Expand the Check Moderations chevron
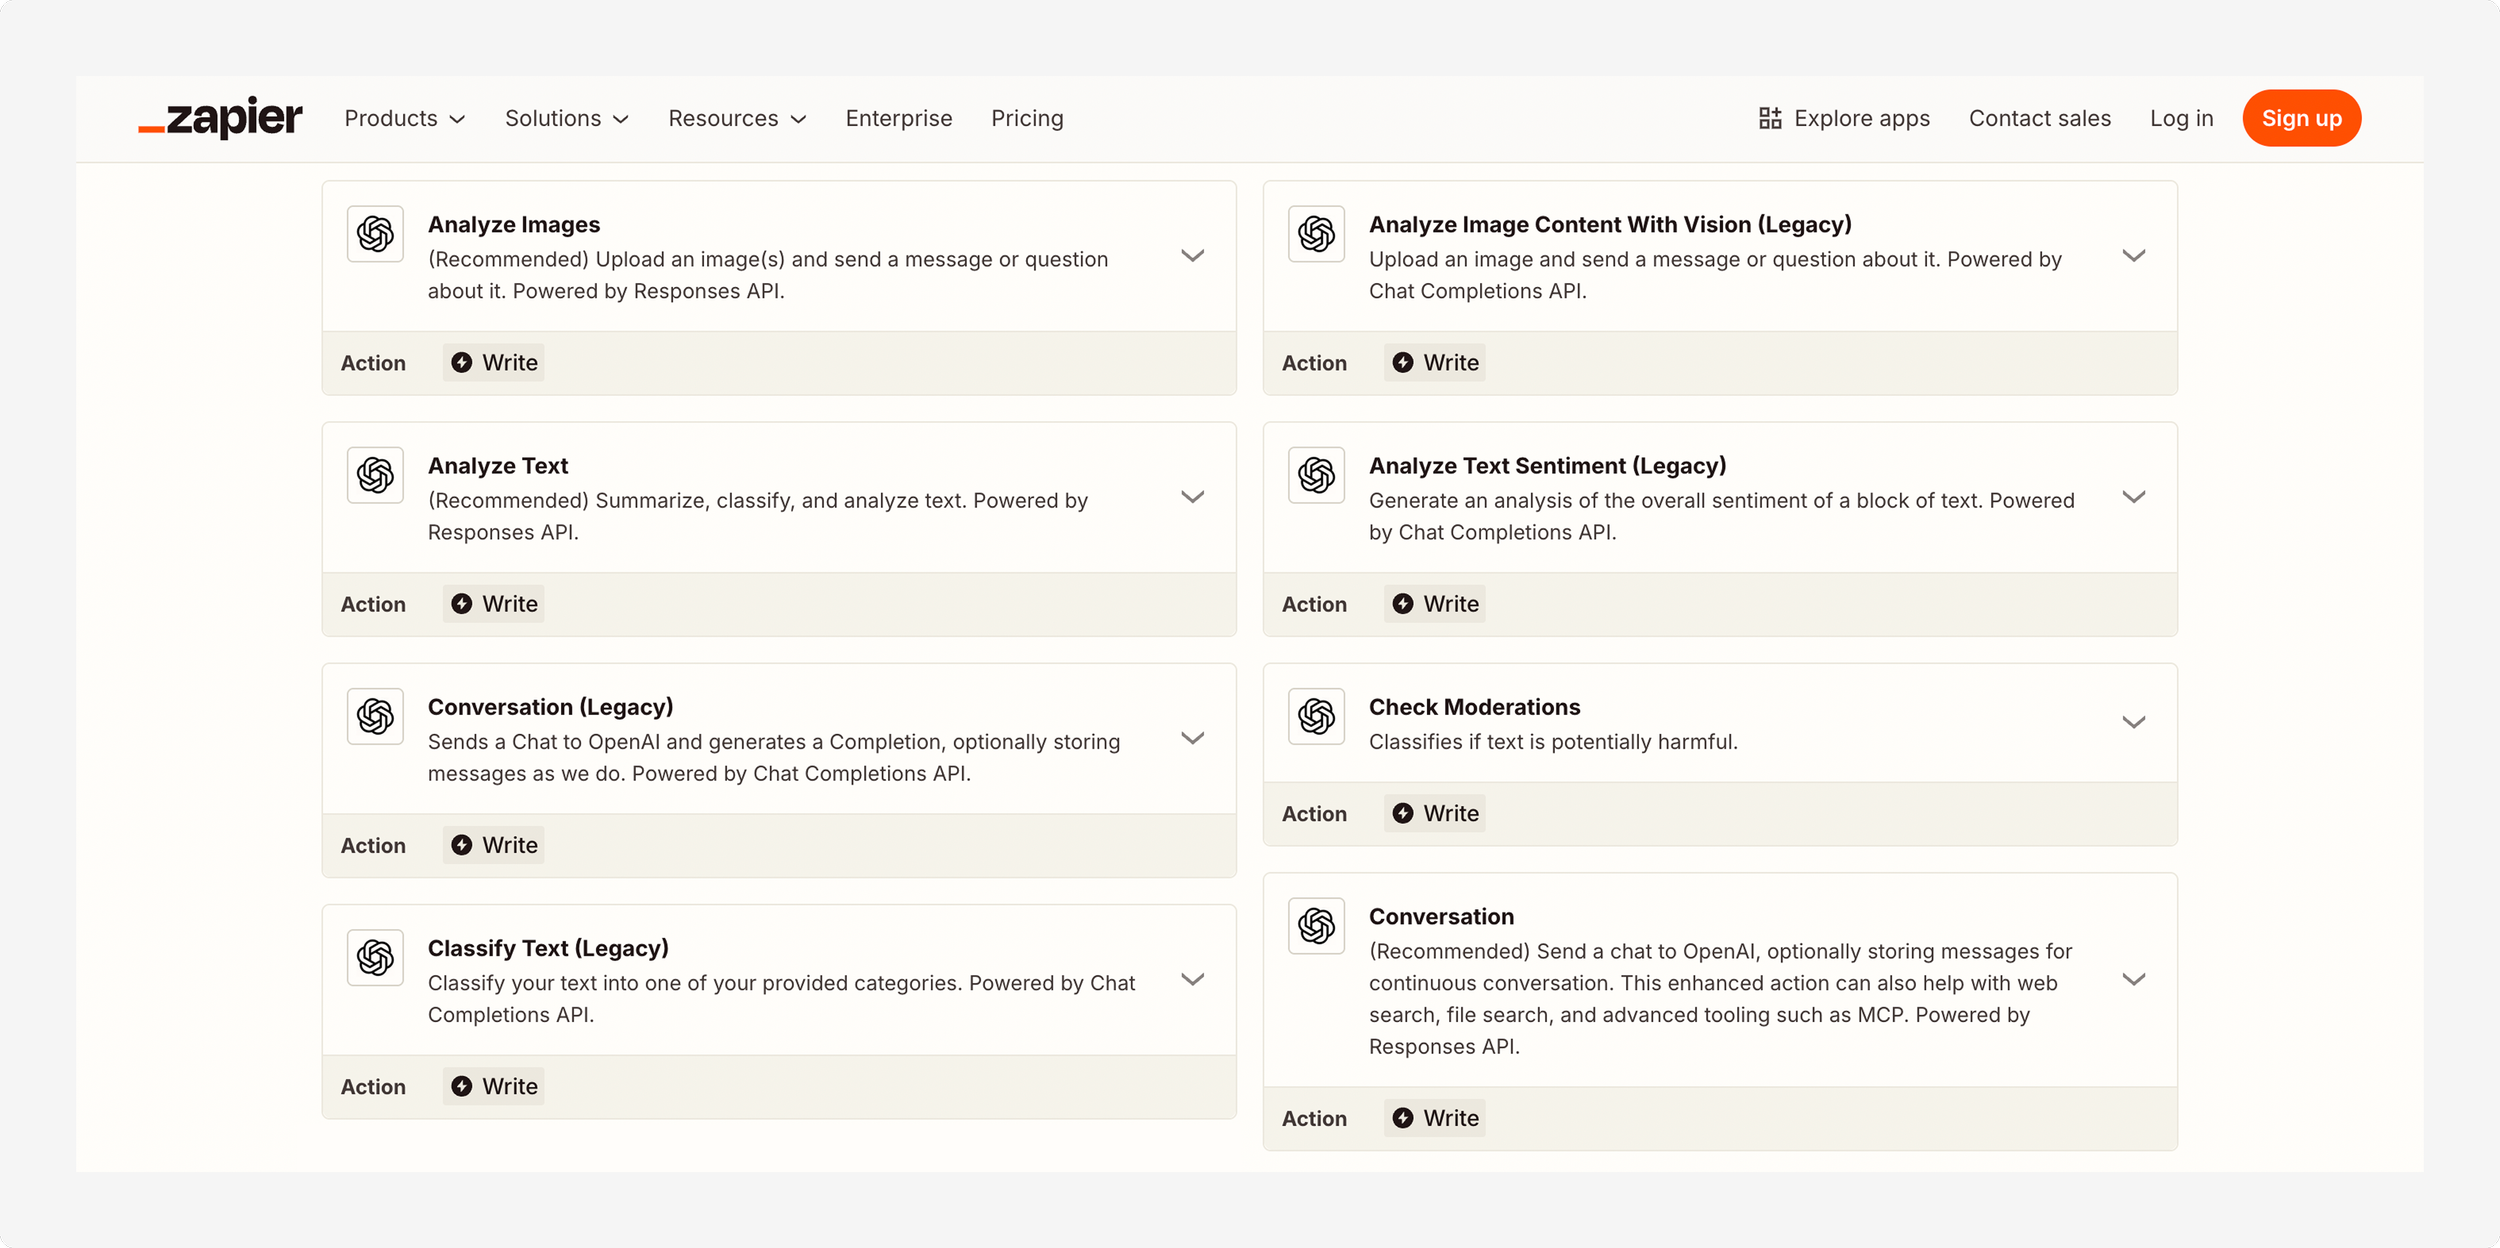This screenshot has width=2500, height=1248. (2133, 722)
